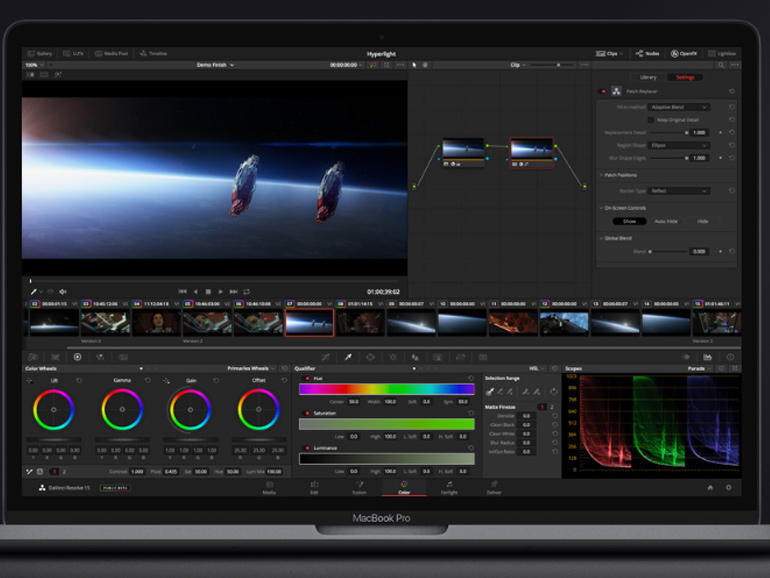Switch to the Edit page
The width and height of the screenshot is (770, 578).
pos(314,488)
